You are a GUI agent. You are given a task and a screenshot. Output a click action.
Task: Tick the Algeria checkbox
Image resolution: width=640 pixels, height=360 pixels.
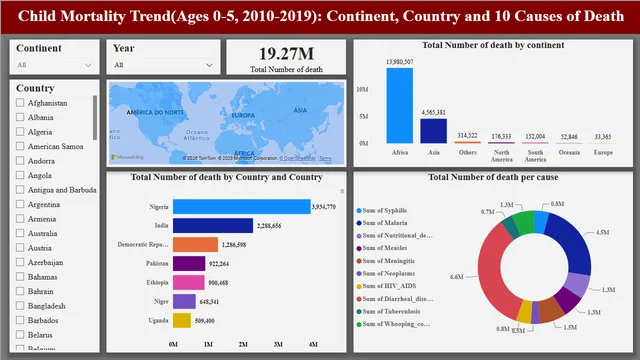tap(20, 131)
